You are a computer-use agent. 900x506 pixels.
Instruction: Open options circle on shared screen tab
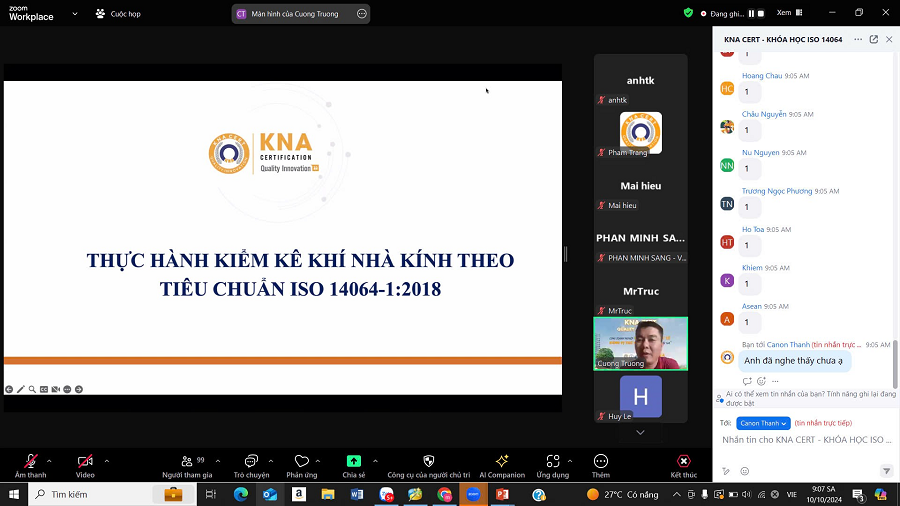(x=362, y=14)
